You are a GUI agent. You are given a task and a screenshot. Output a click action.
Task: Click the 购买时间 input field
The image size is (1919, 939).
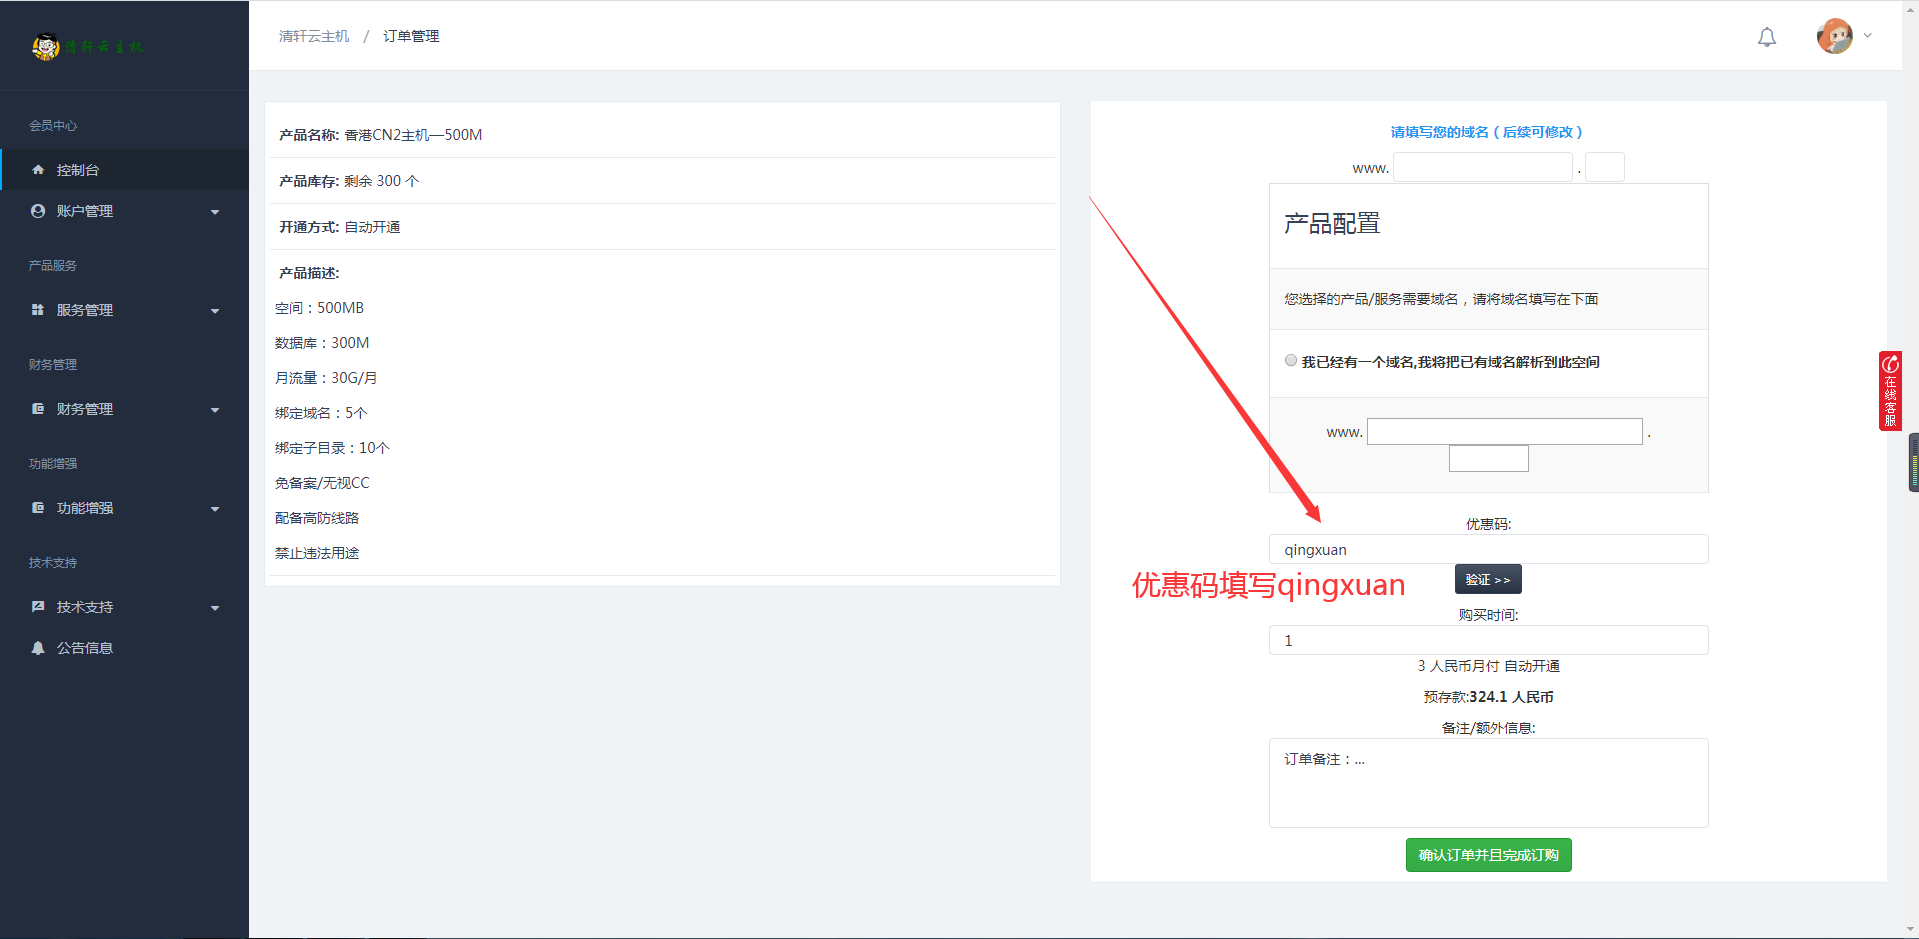point(1488,640)
